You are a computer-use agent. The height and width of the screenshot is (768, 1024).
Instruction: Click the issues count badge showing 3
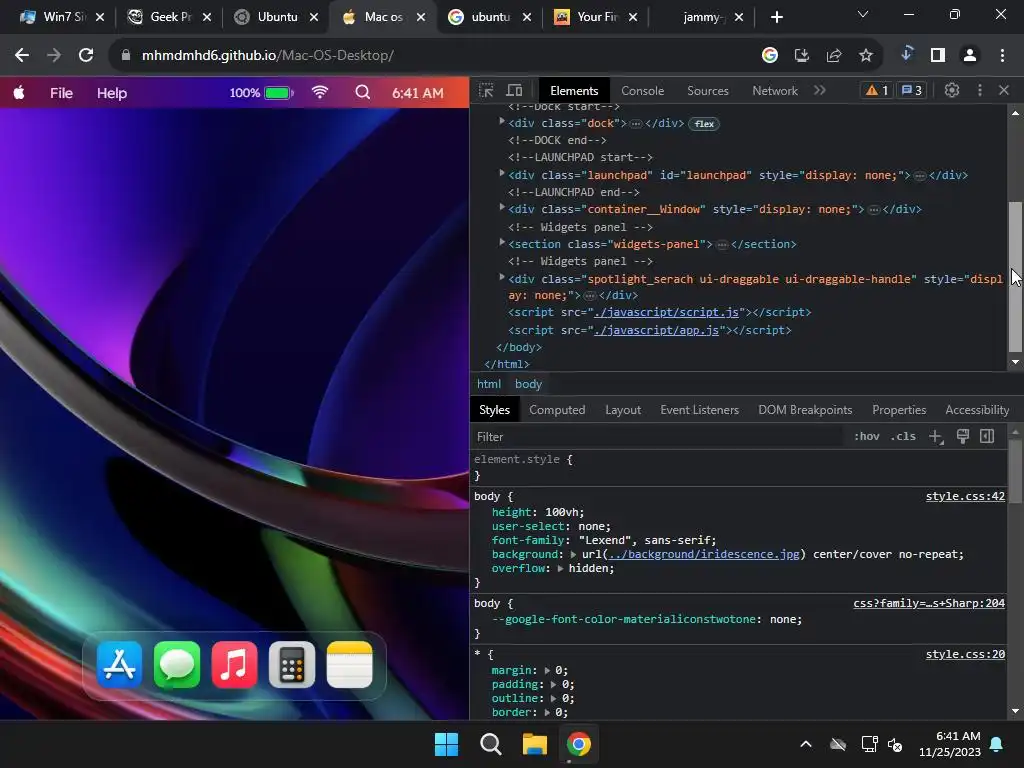(x=912, y=90)
